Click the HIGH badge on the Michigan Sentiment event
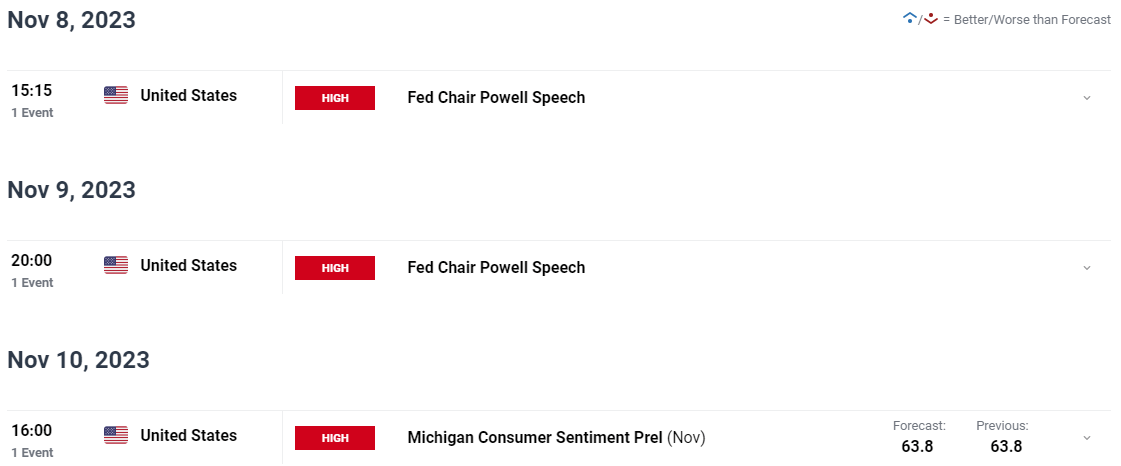Image resolution: width=1121 pixels, height=466 pixels. click(x=335, y=438)
